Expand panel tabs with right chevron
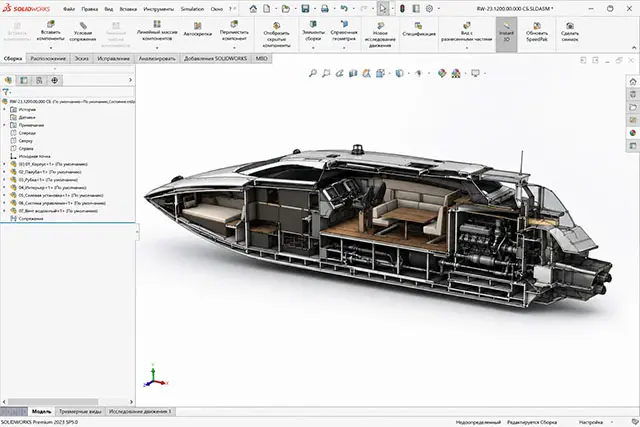 (x=131, y=80)
